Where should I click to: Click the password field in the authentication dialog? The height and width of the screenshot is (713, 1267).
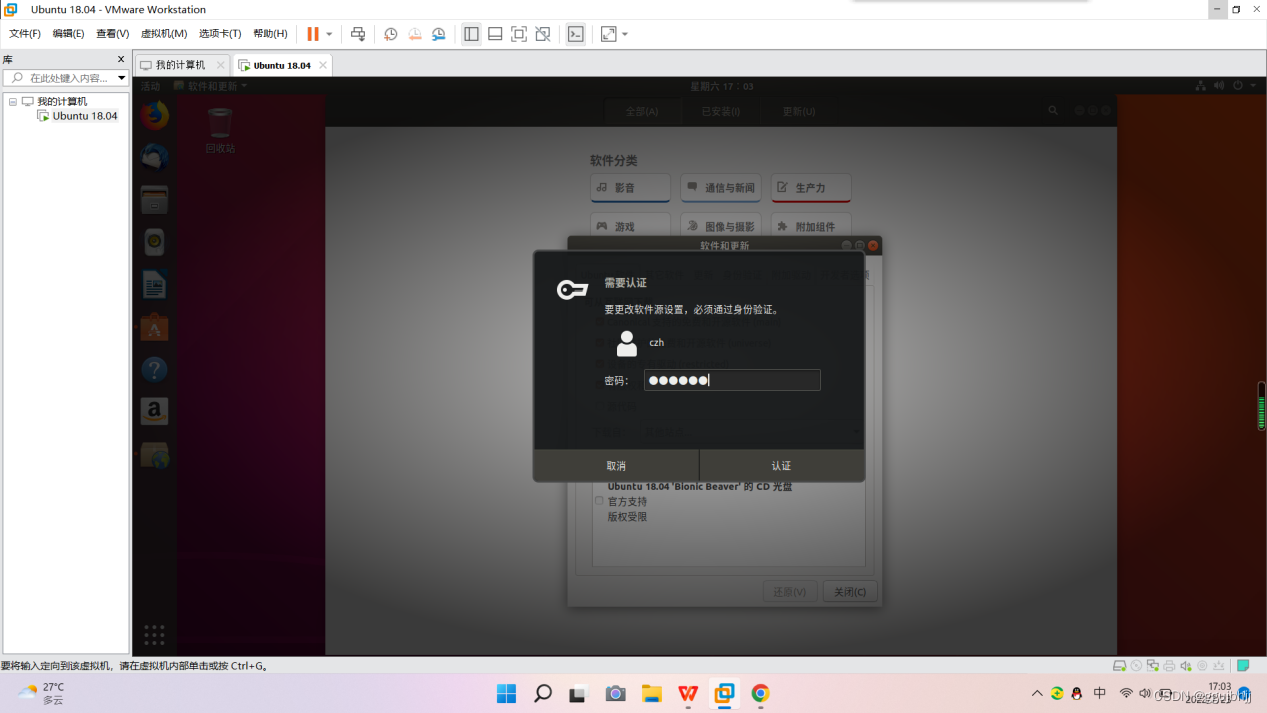click(732, 380)
